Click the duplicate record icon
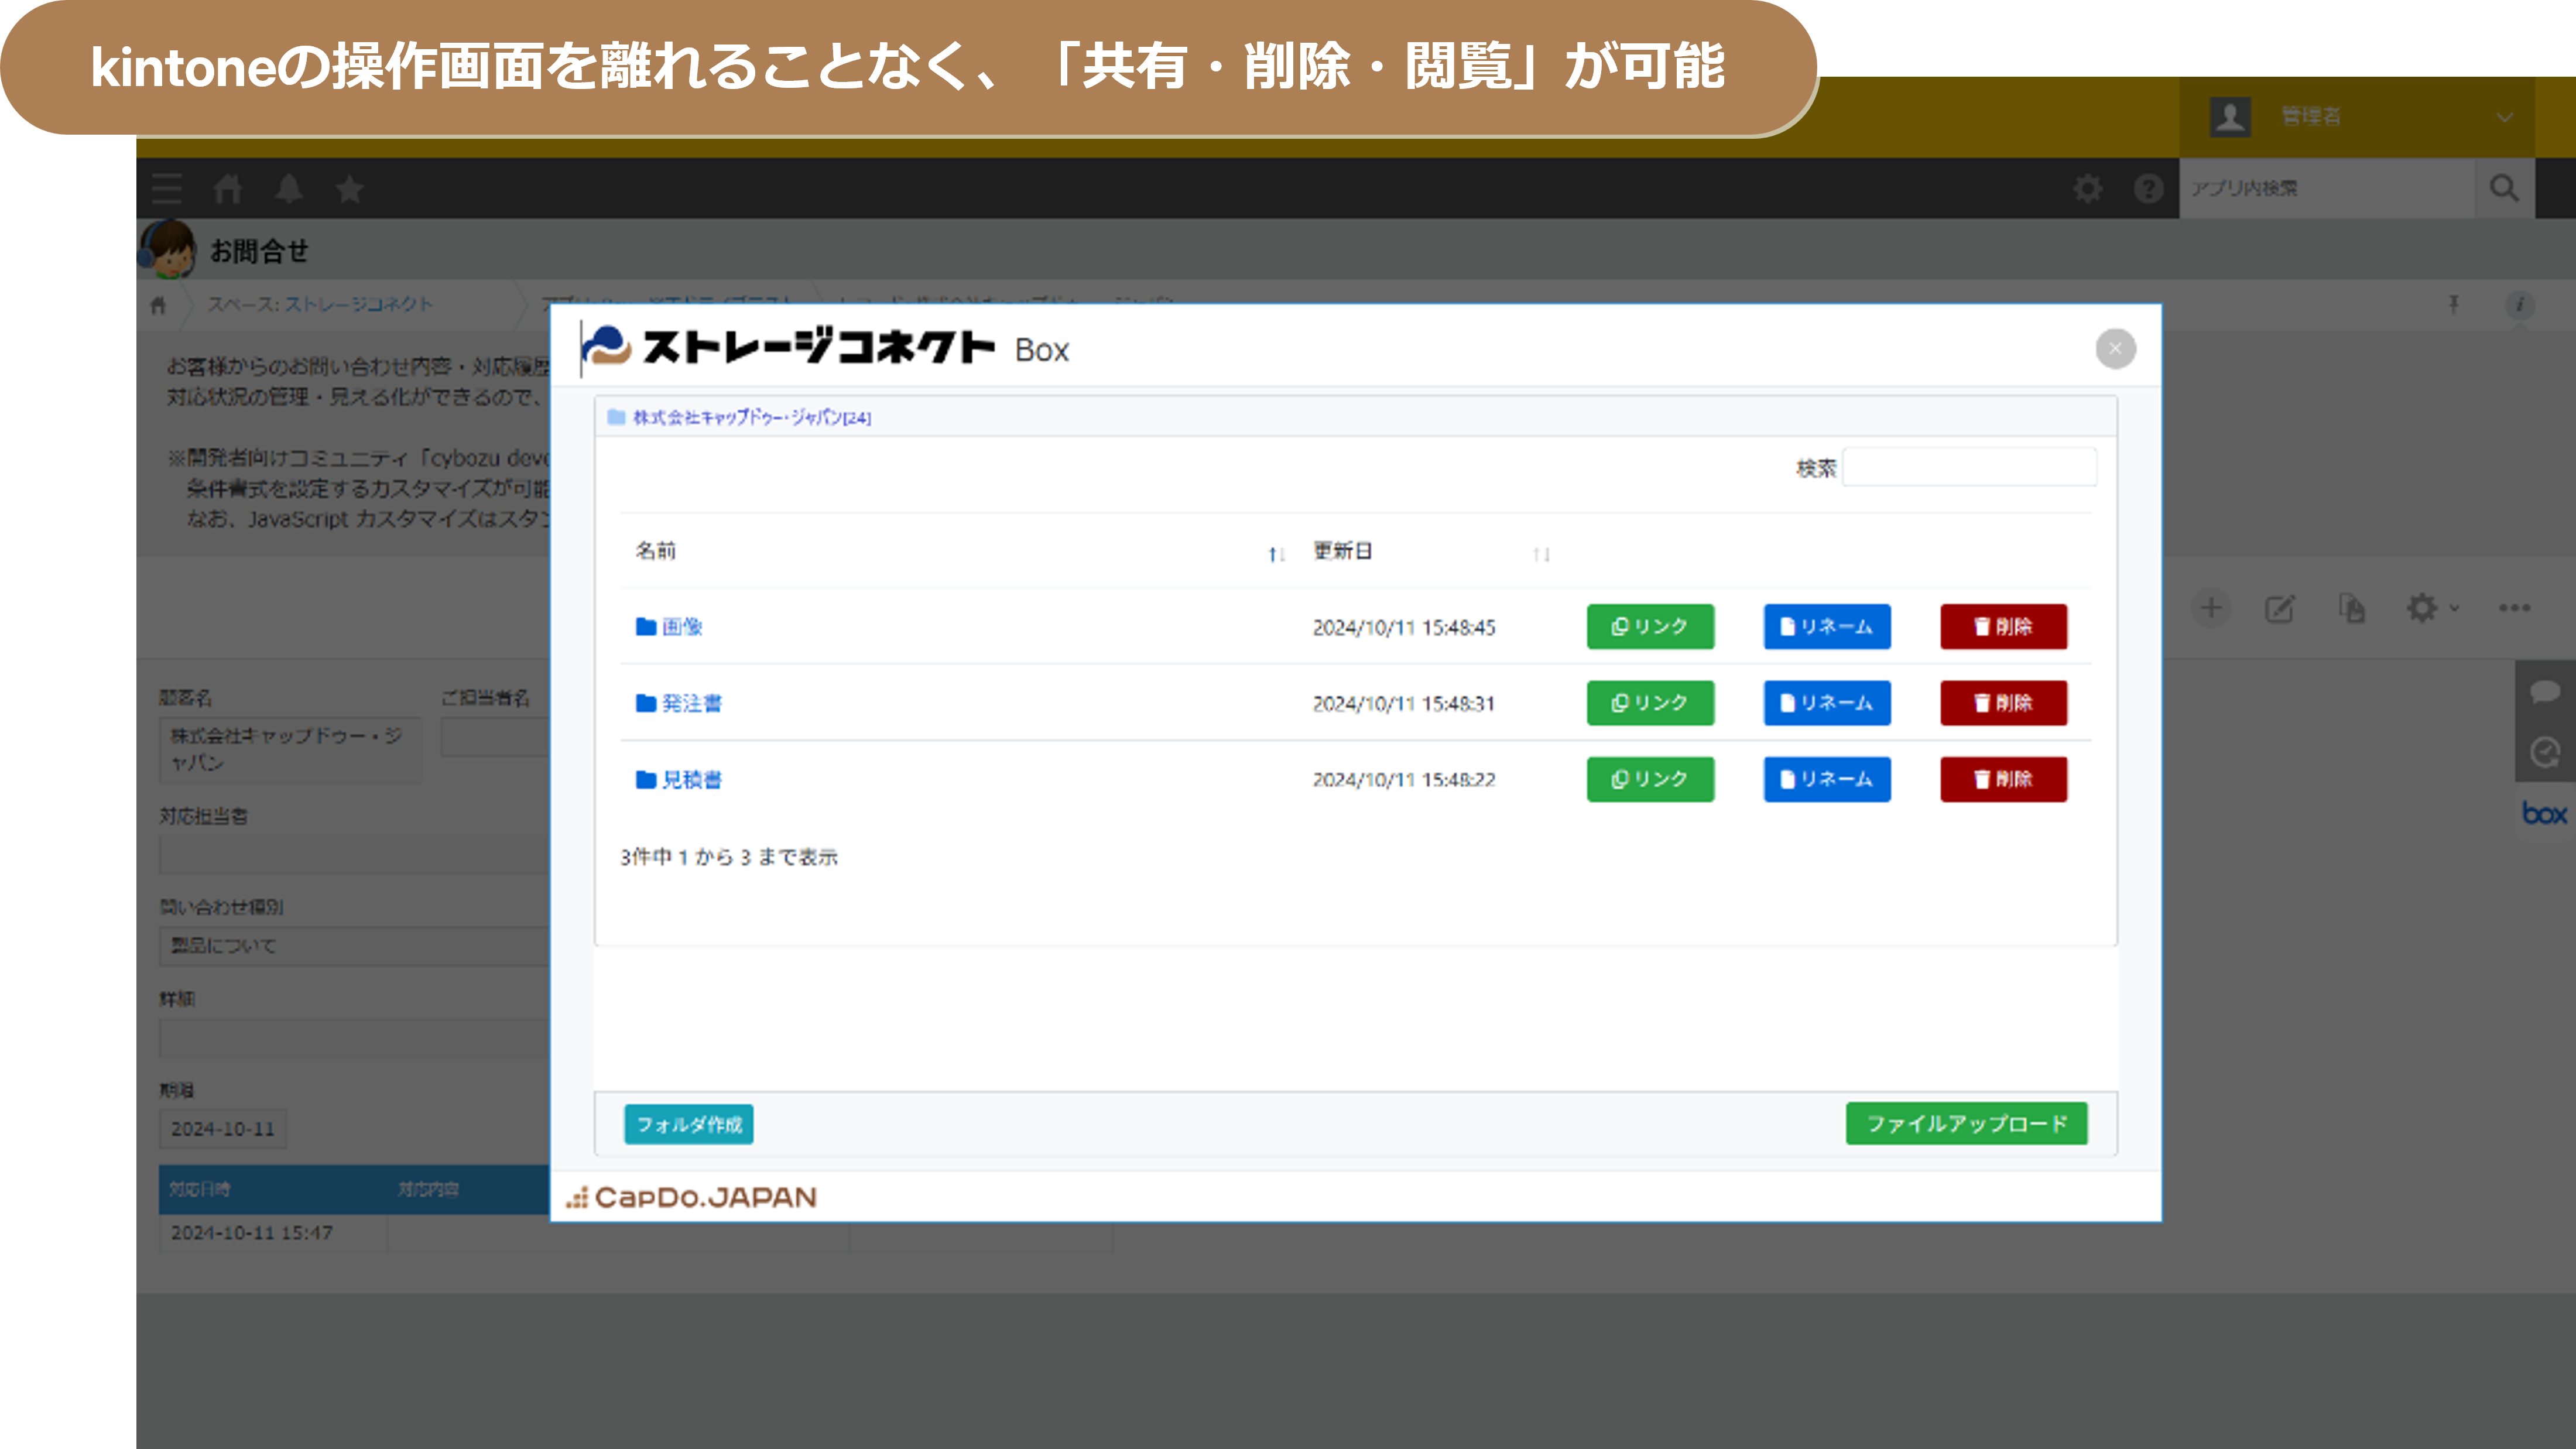The height and width of the screenshot is (1449, 2576). [2352, 607]
